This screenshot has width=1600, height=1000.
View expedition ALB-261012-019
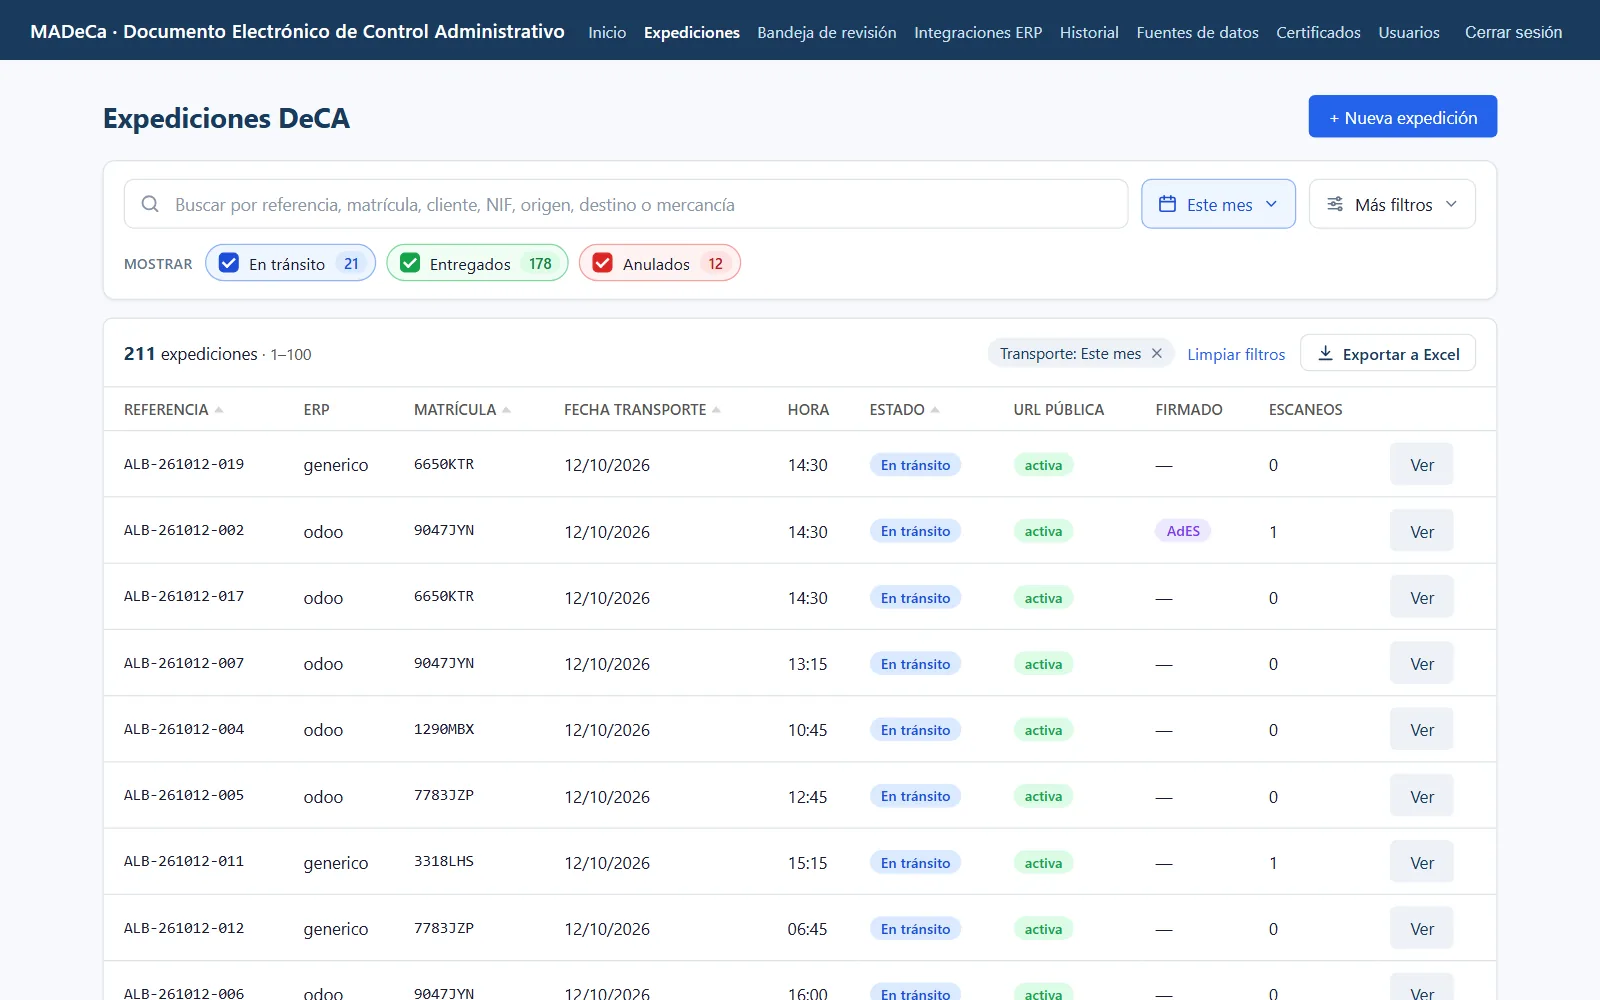1421,465
